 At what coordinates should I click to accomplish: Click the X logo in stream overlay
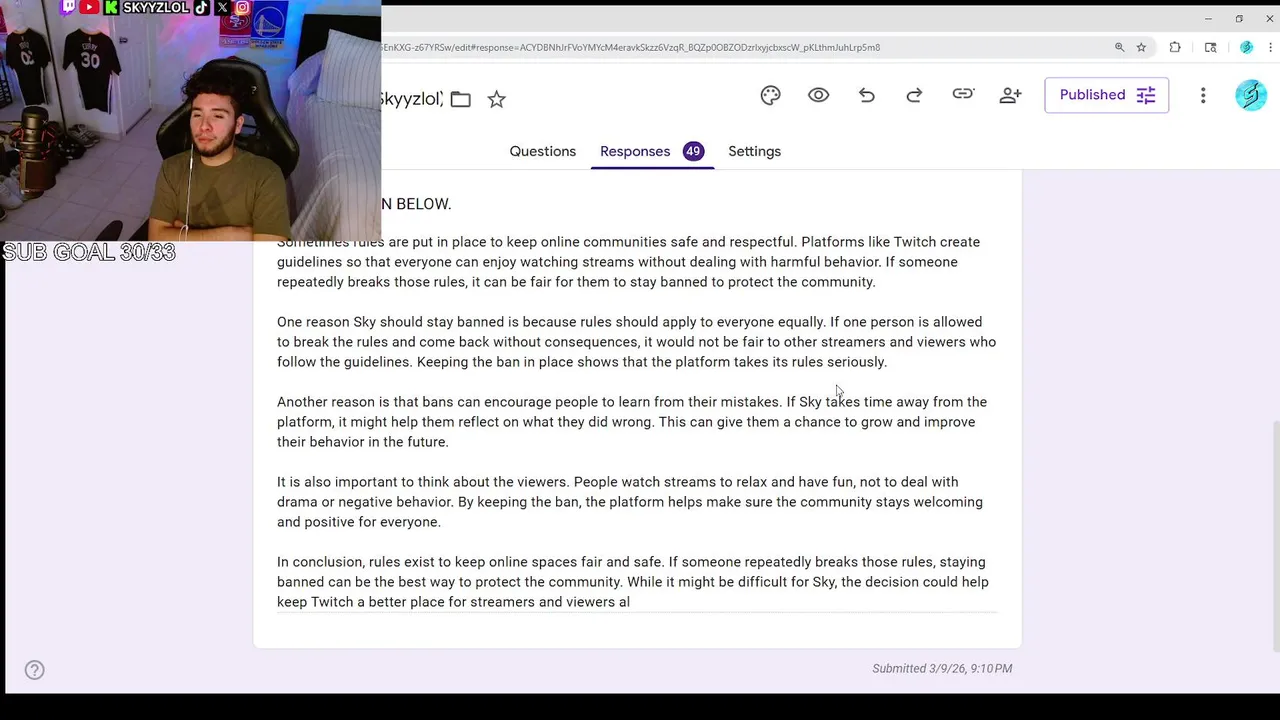(222, 7)
